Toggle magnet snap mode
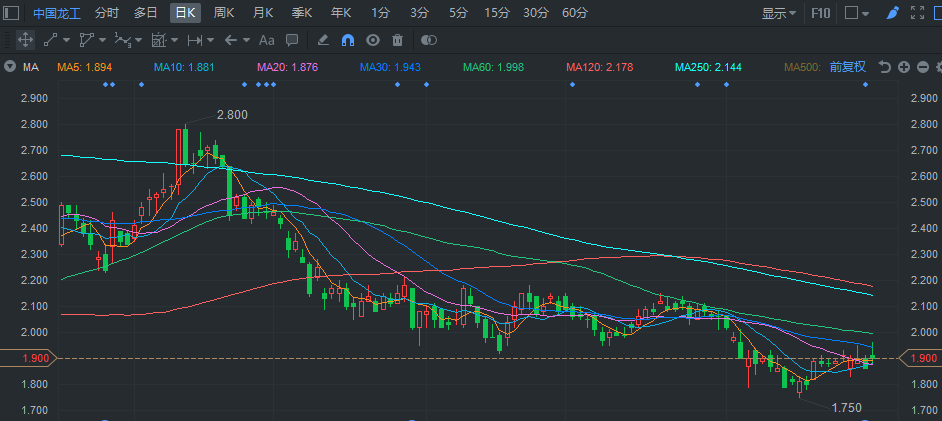The height and width of the screenshot is (421, 942). click(348, 40)
